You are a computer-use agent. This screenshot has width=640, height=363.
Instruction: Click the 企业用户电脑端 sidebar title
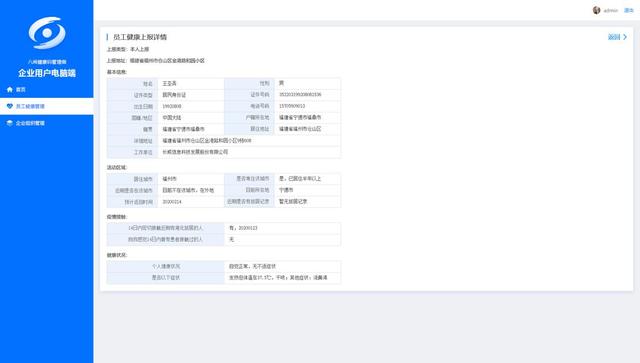tap(47, 73)
